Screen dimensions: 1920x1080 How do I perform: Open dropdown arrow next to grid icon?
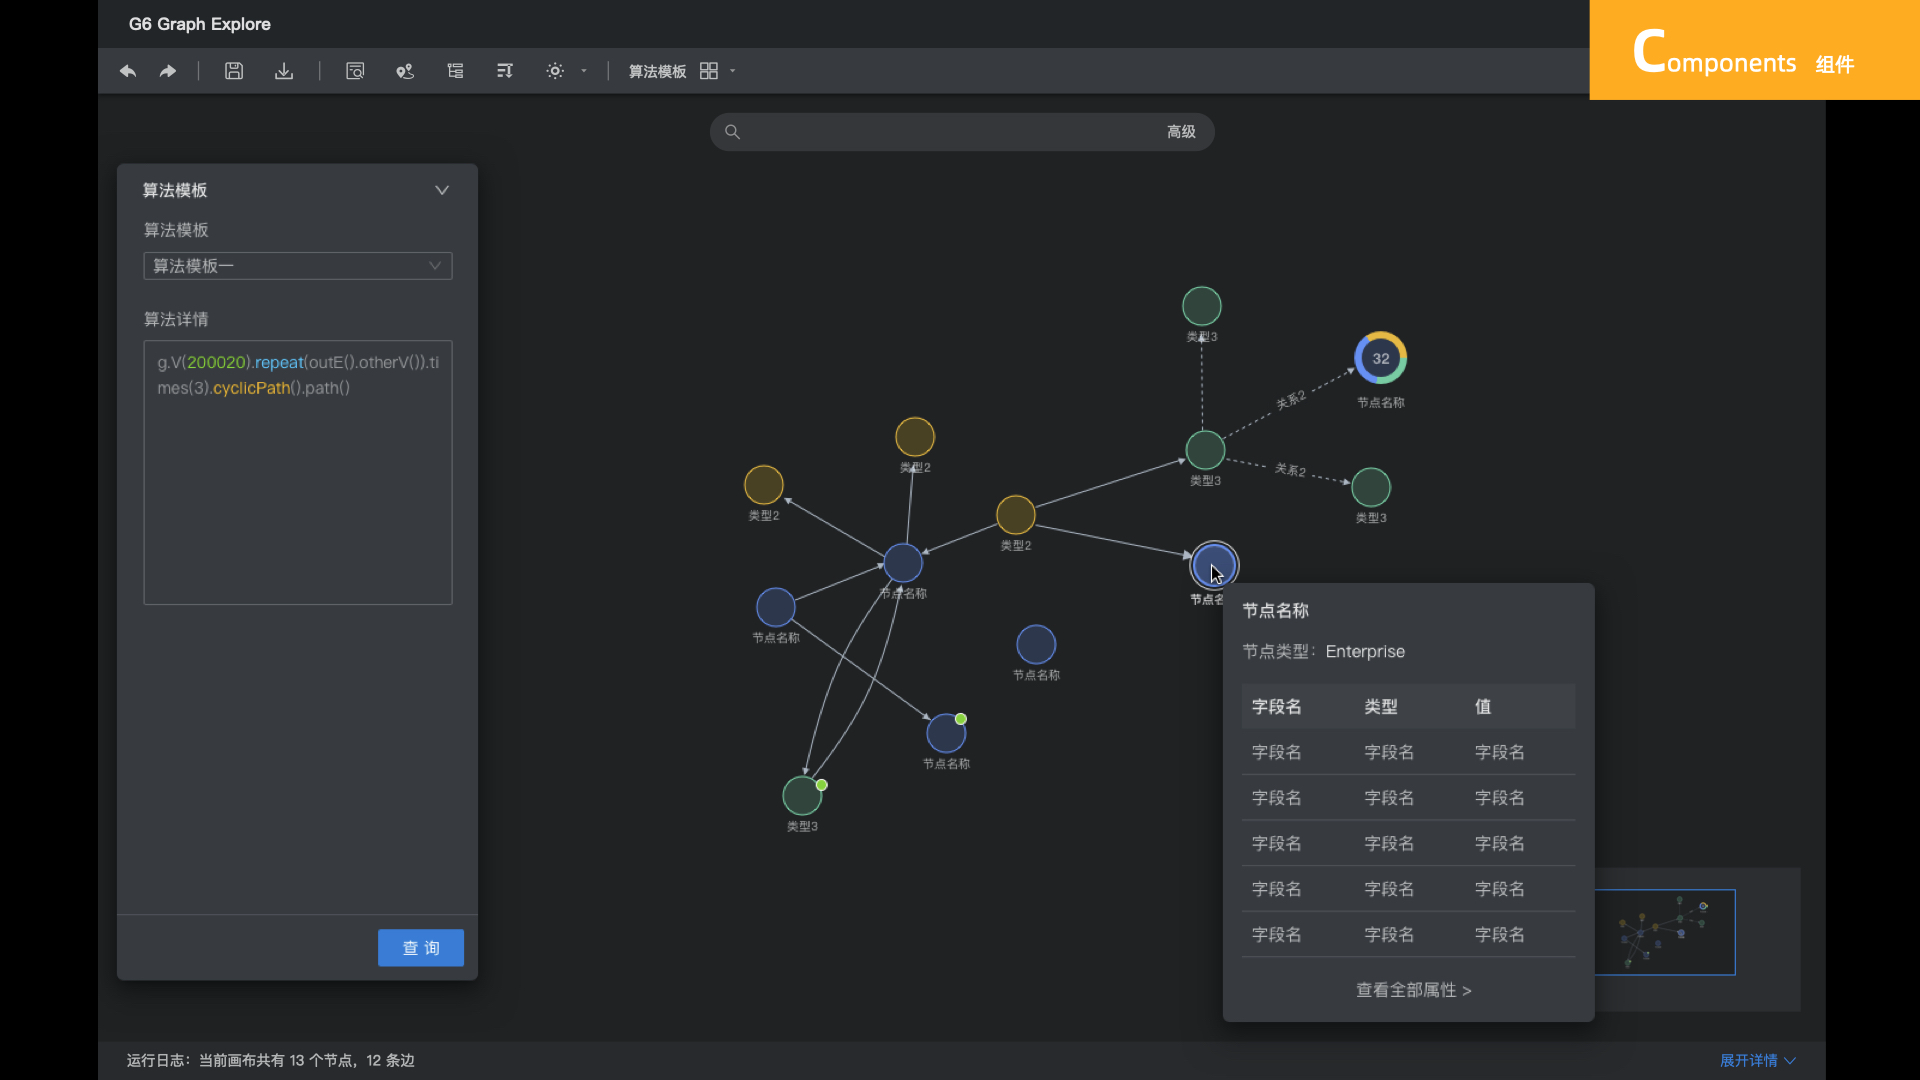733,71
